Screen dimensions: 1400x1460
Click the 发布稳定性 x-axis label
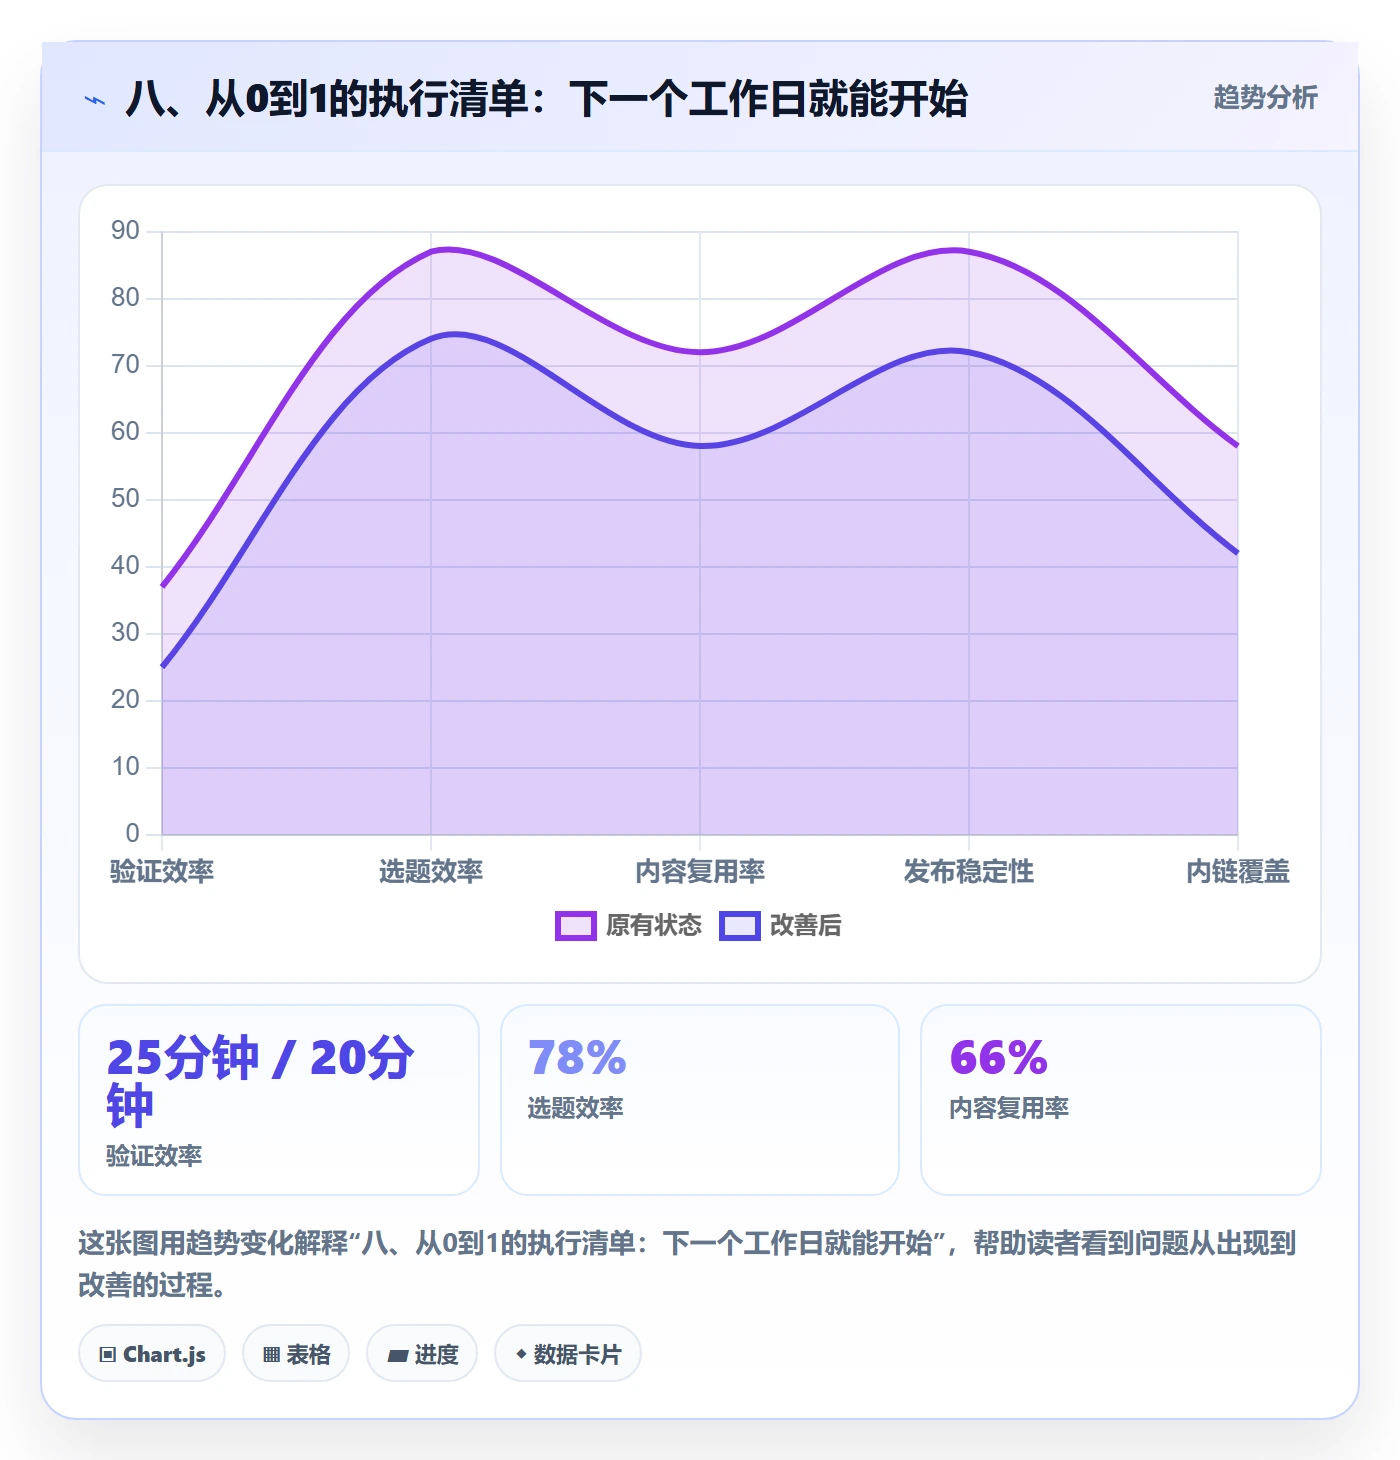969,872
